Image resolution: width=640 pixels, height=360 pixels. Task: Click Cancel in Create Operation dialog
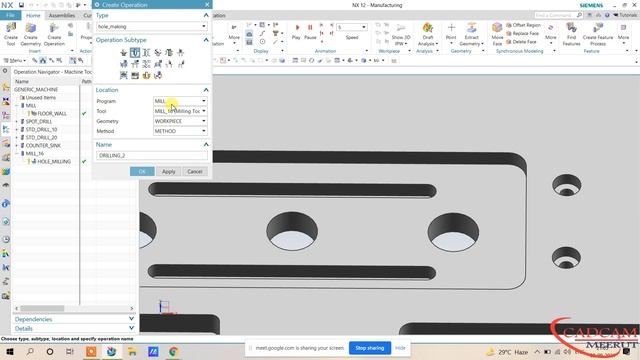coord(195,171)
